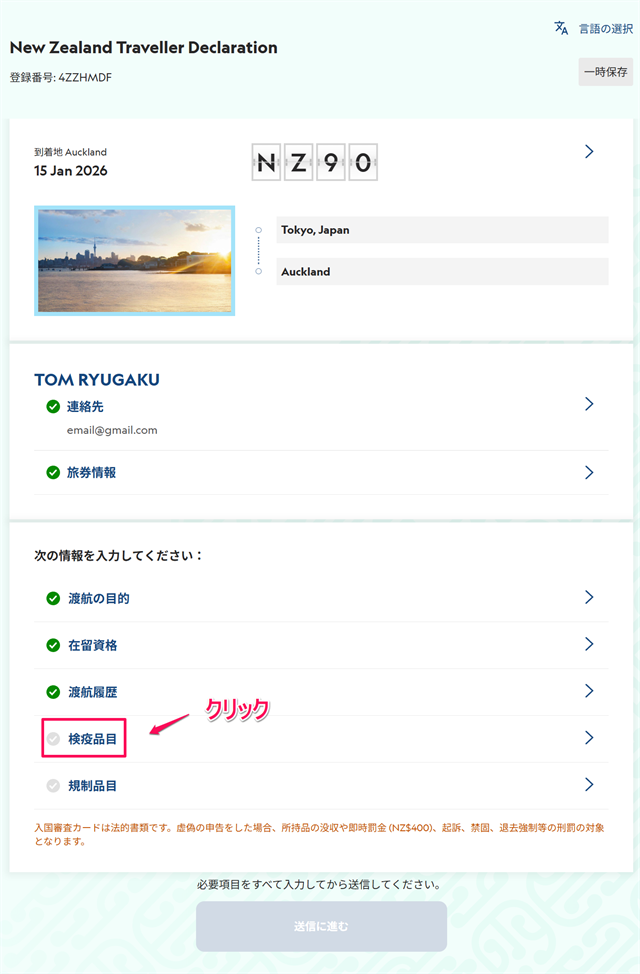Expand the 検疫品目 section chevron
Screen dimensions: 640x974
pyautogui.click(x=589, y=738)
